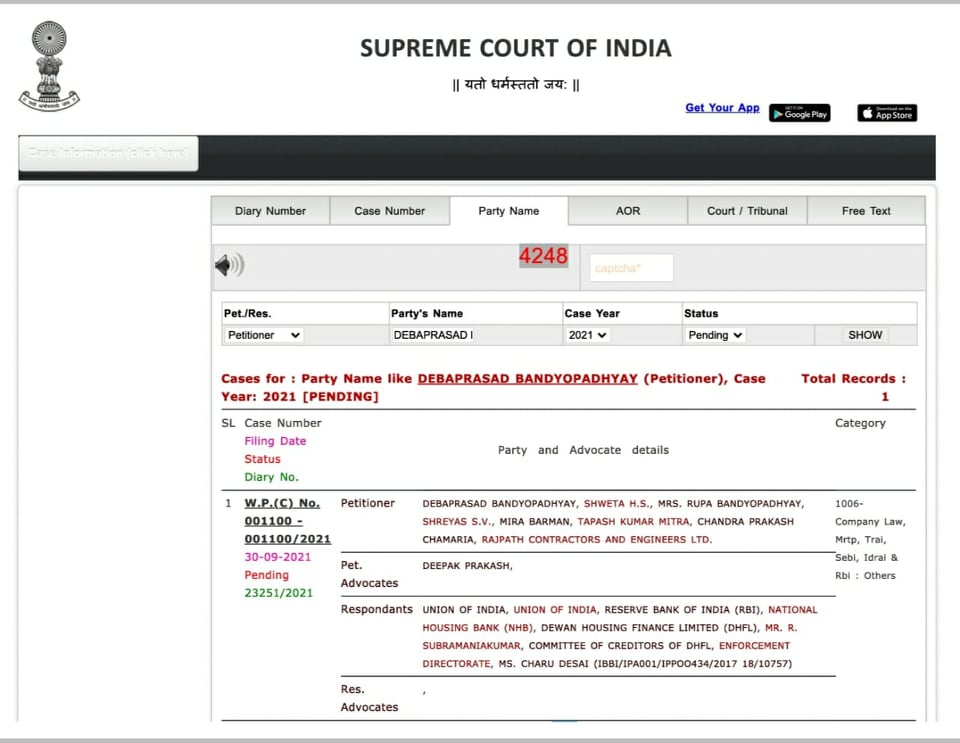The height and width of the screenshot is (743, 960).
Task: Go to the AOR tab
Action: 628,211
